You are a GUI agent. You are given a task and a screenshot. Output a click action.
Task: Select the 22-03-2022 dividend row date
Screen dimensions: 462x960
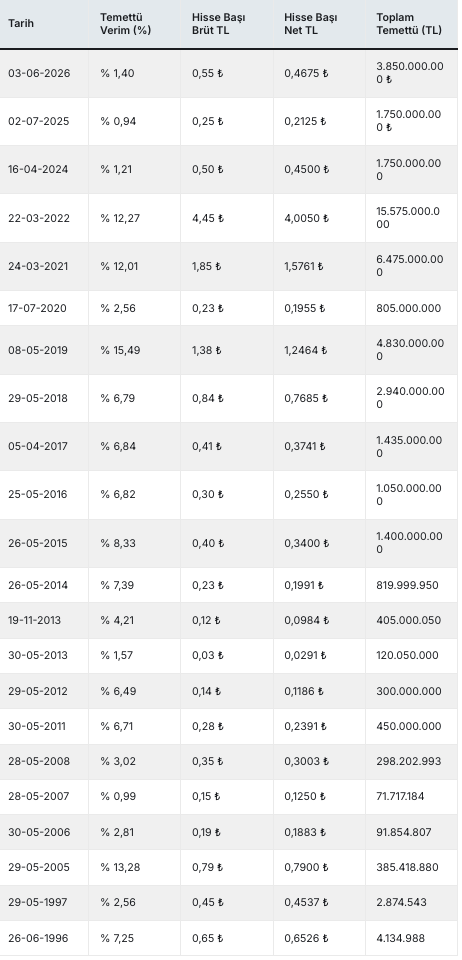[x=39, y=219]
